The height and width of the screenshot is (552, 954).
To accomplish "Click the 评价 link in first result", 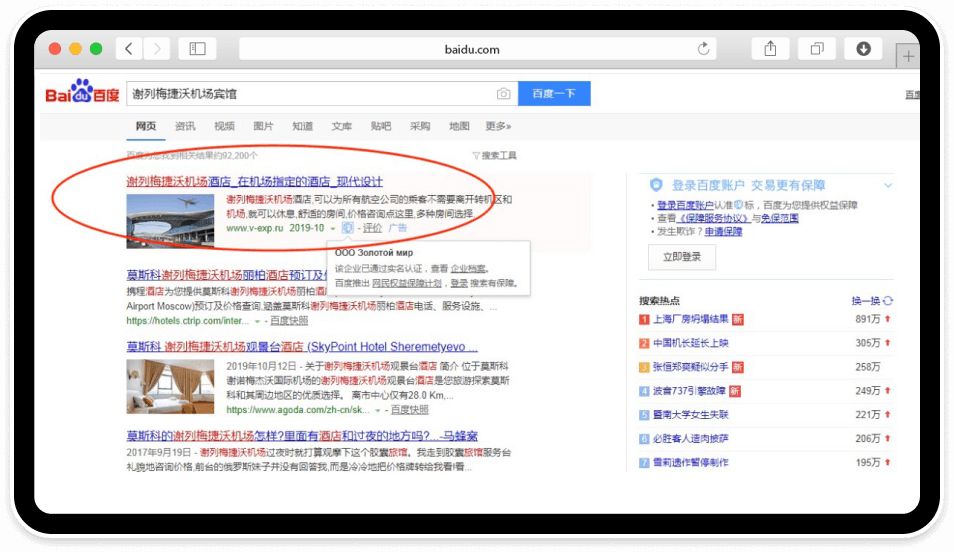I will 372,228.
